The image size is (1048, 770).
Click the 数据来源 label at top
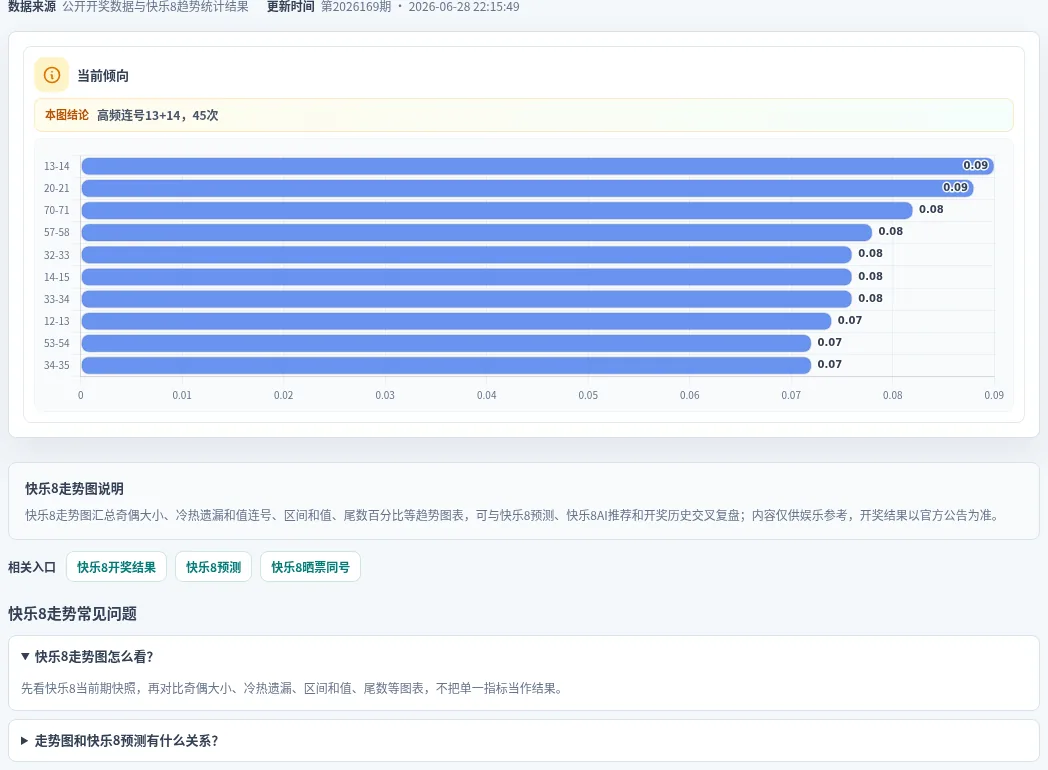point(32,7)
